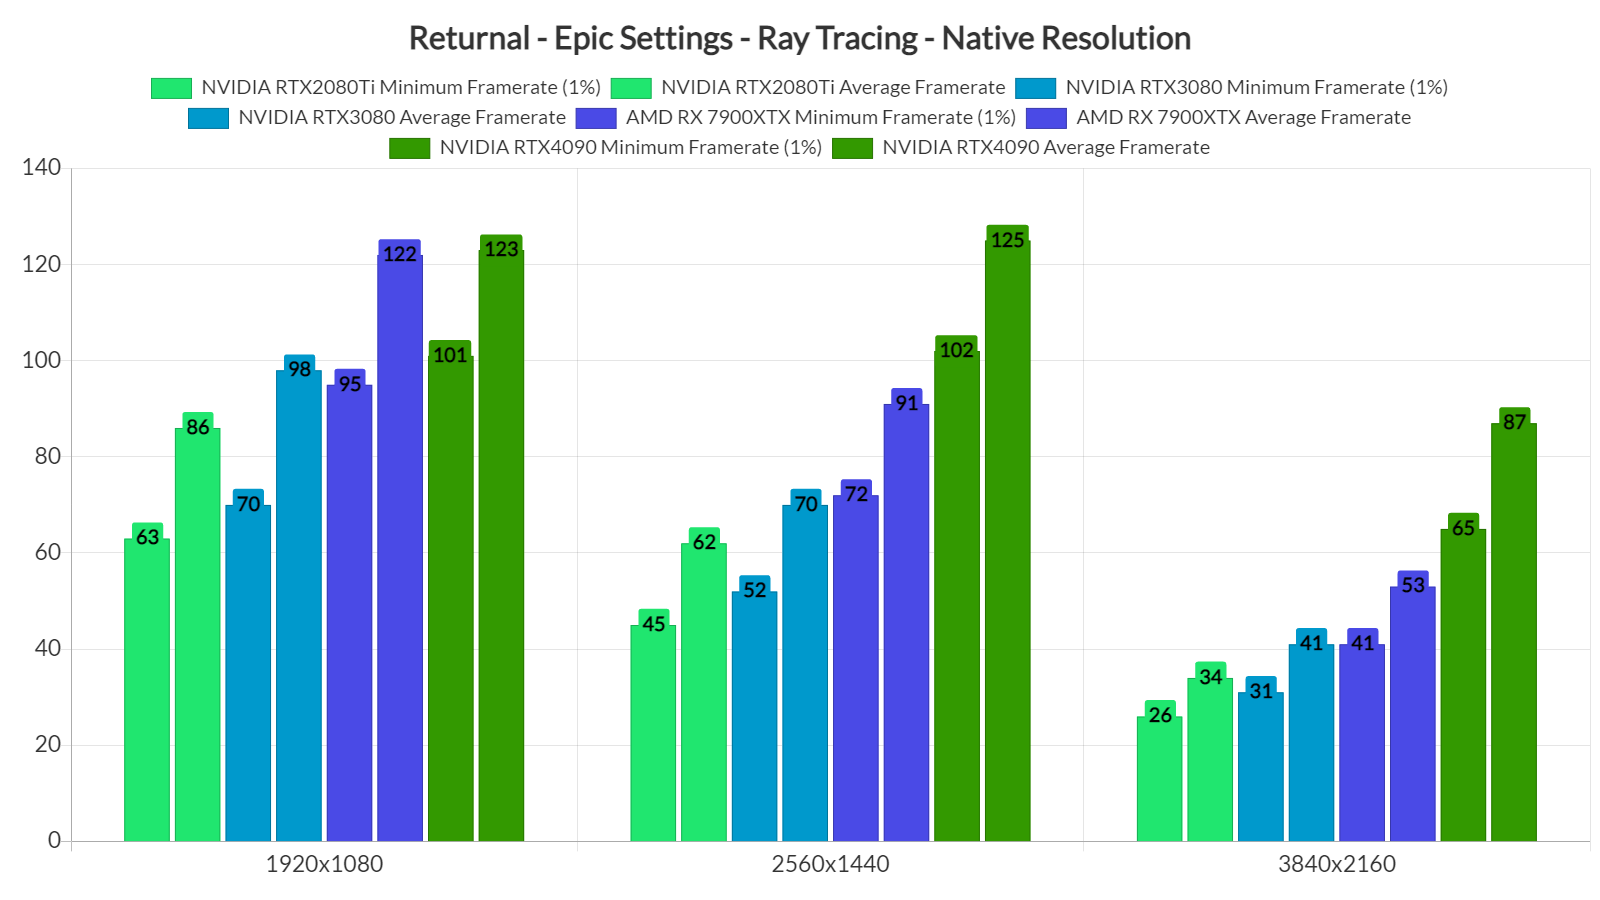The width and height of the screenshot is (1600, 900).
Task: Click the bar labeled 45 at 1440p
Action: [653, 733]
